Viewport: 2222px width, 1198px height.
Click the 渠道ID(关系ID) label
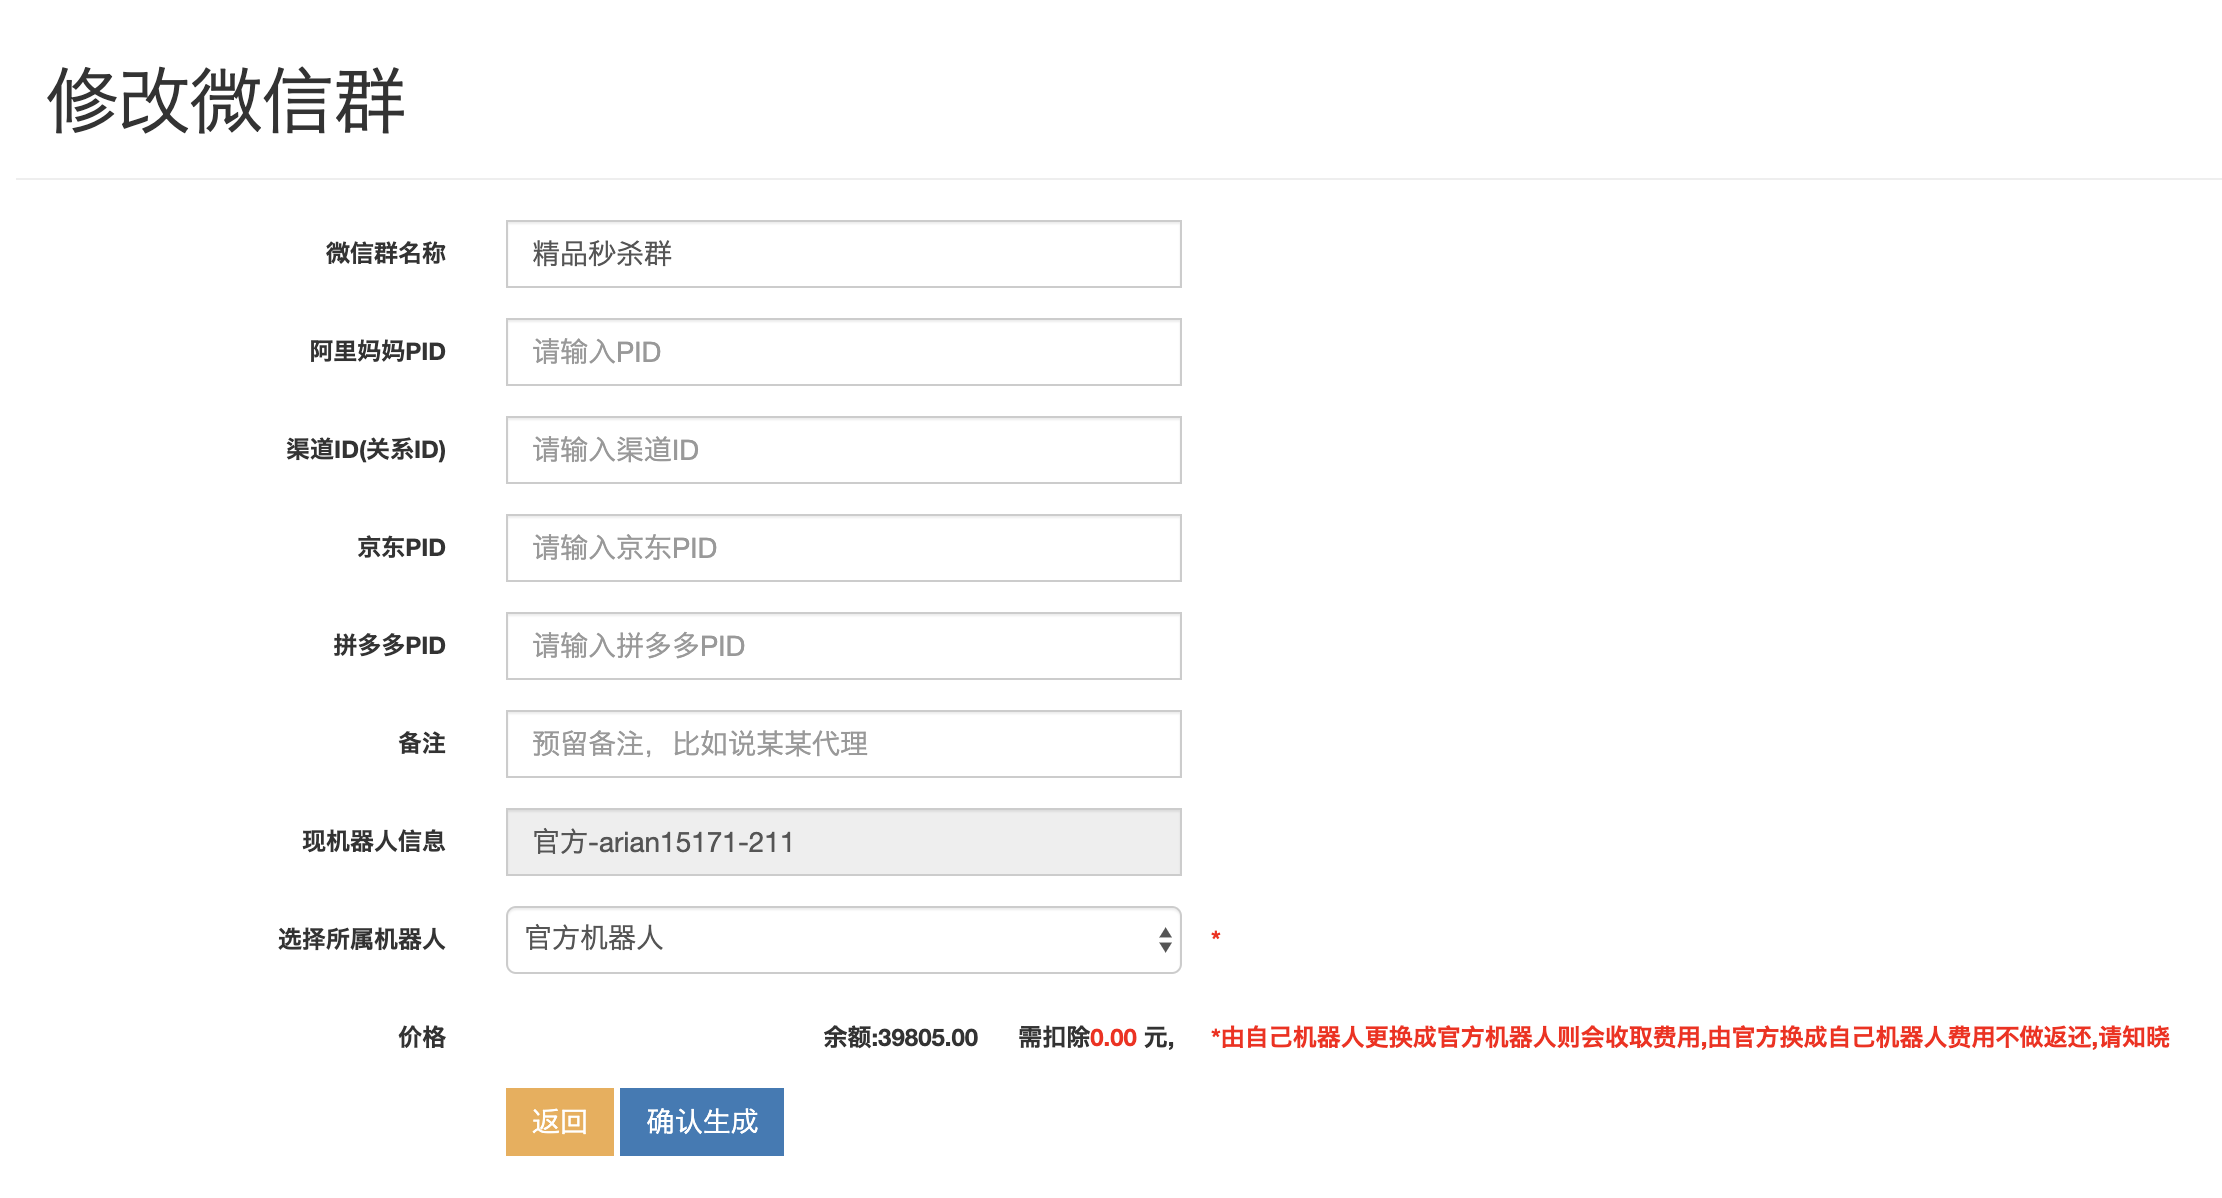click(366, 449)
